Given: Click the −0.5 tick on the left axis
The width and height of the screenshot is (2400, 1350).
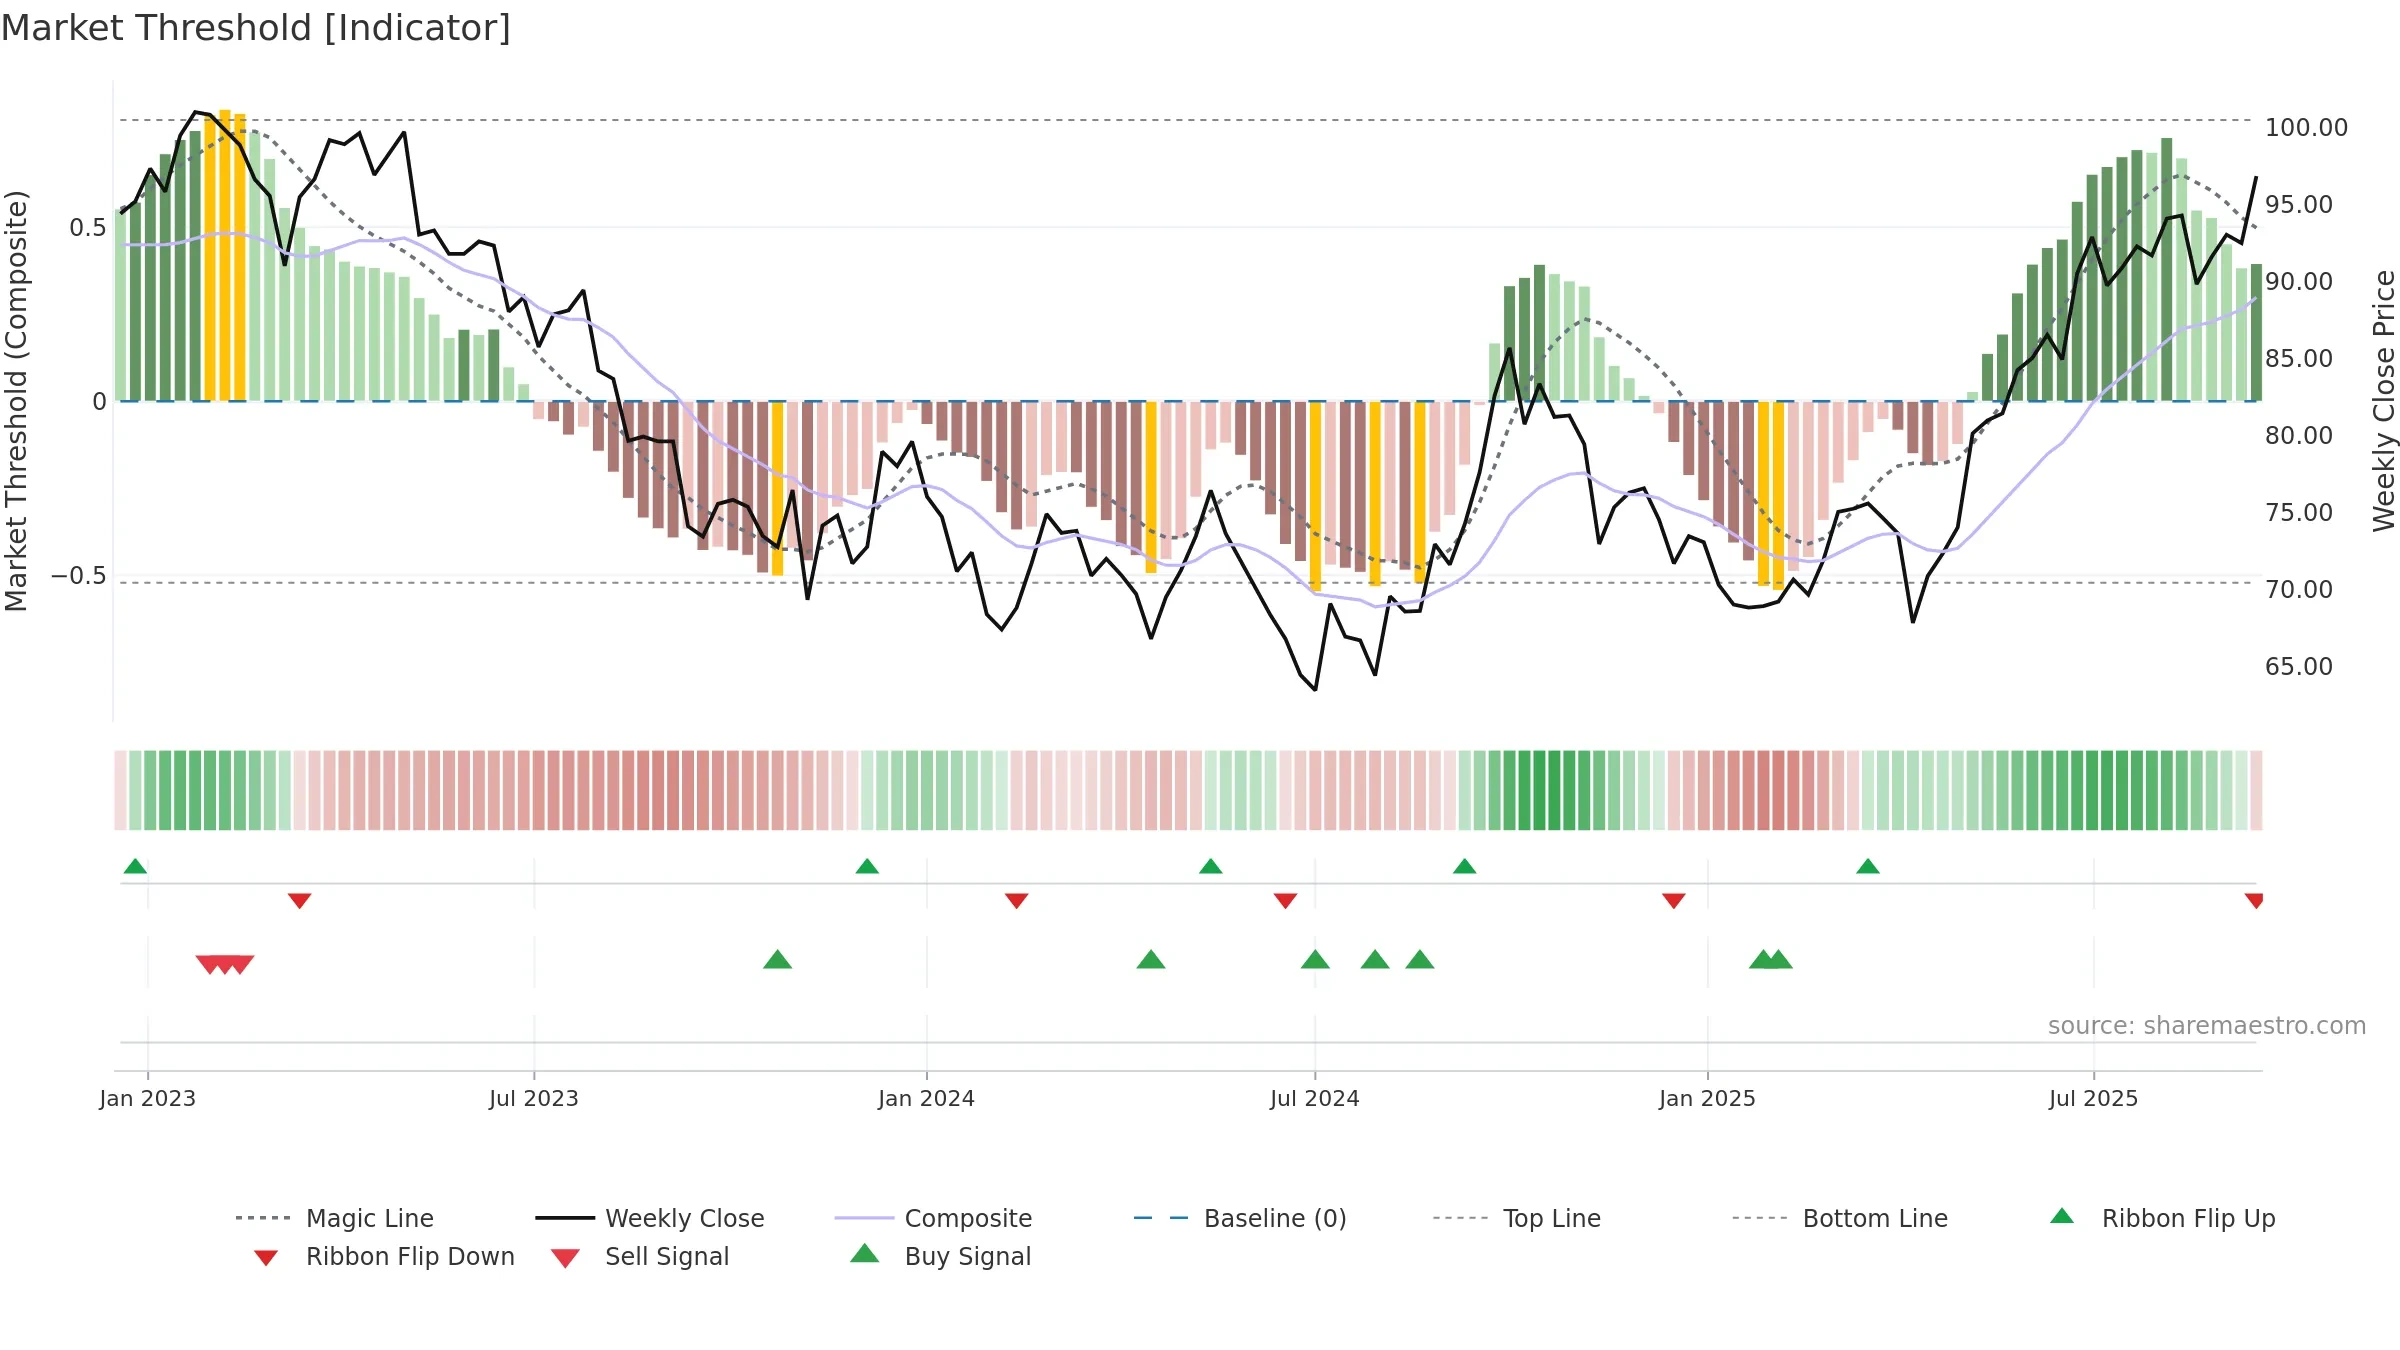Looking at the screenshot, I should point(79,576).
